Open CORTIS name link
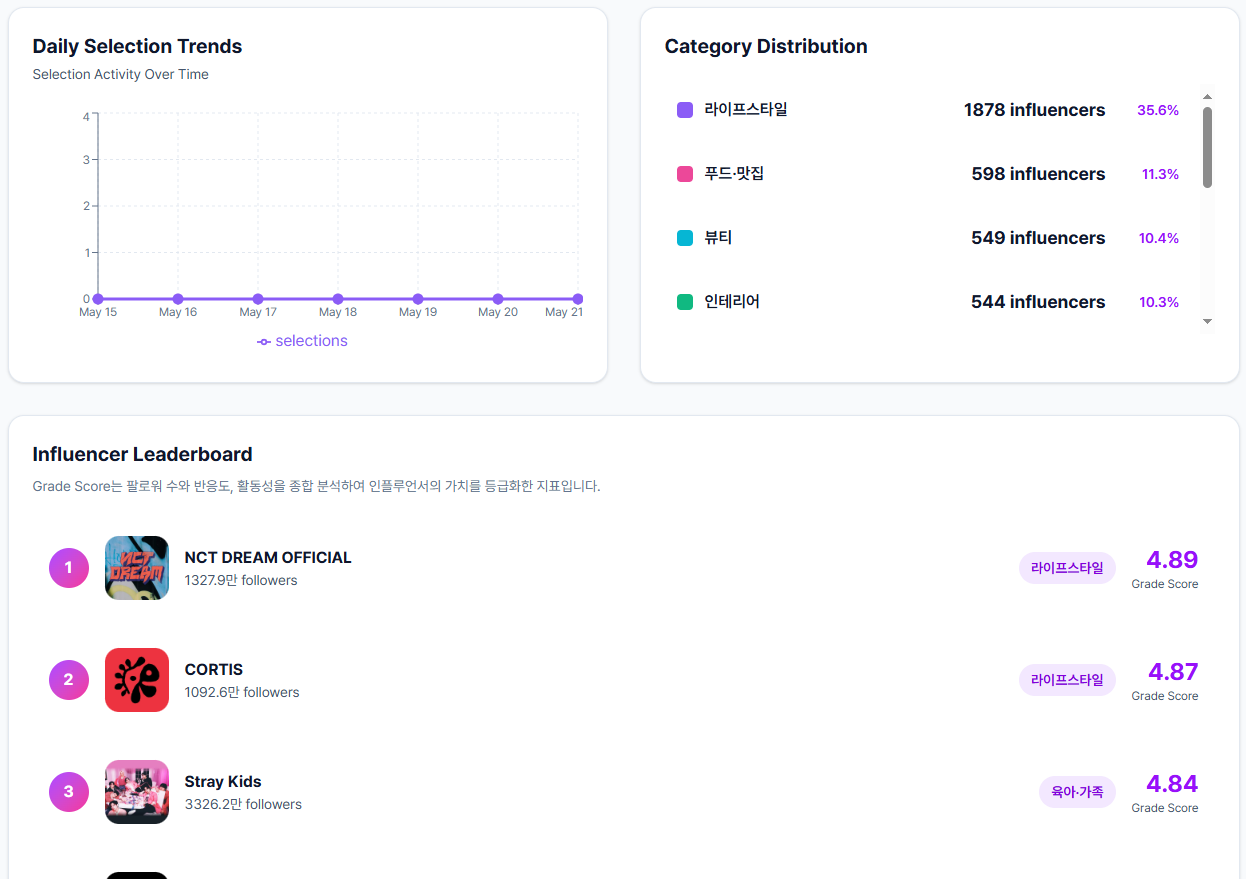 [214, 670]
